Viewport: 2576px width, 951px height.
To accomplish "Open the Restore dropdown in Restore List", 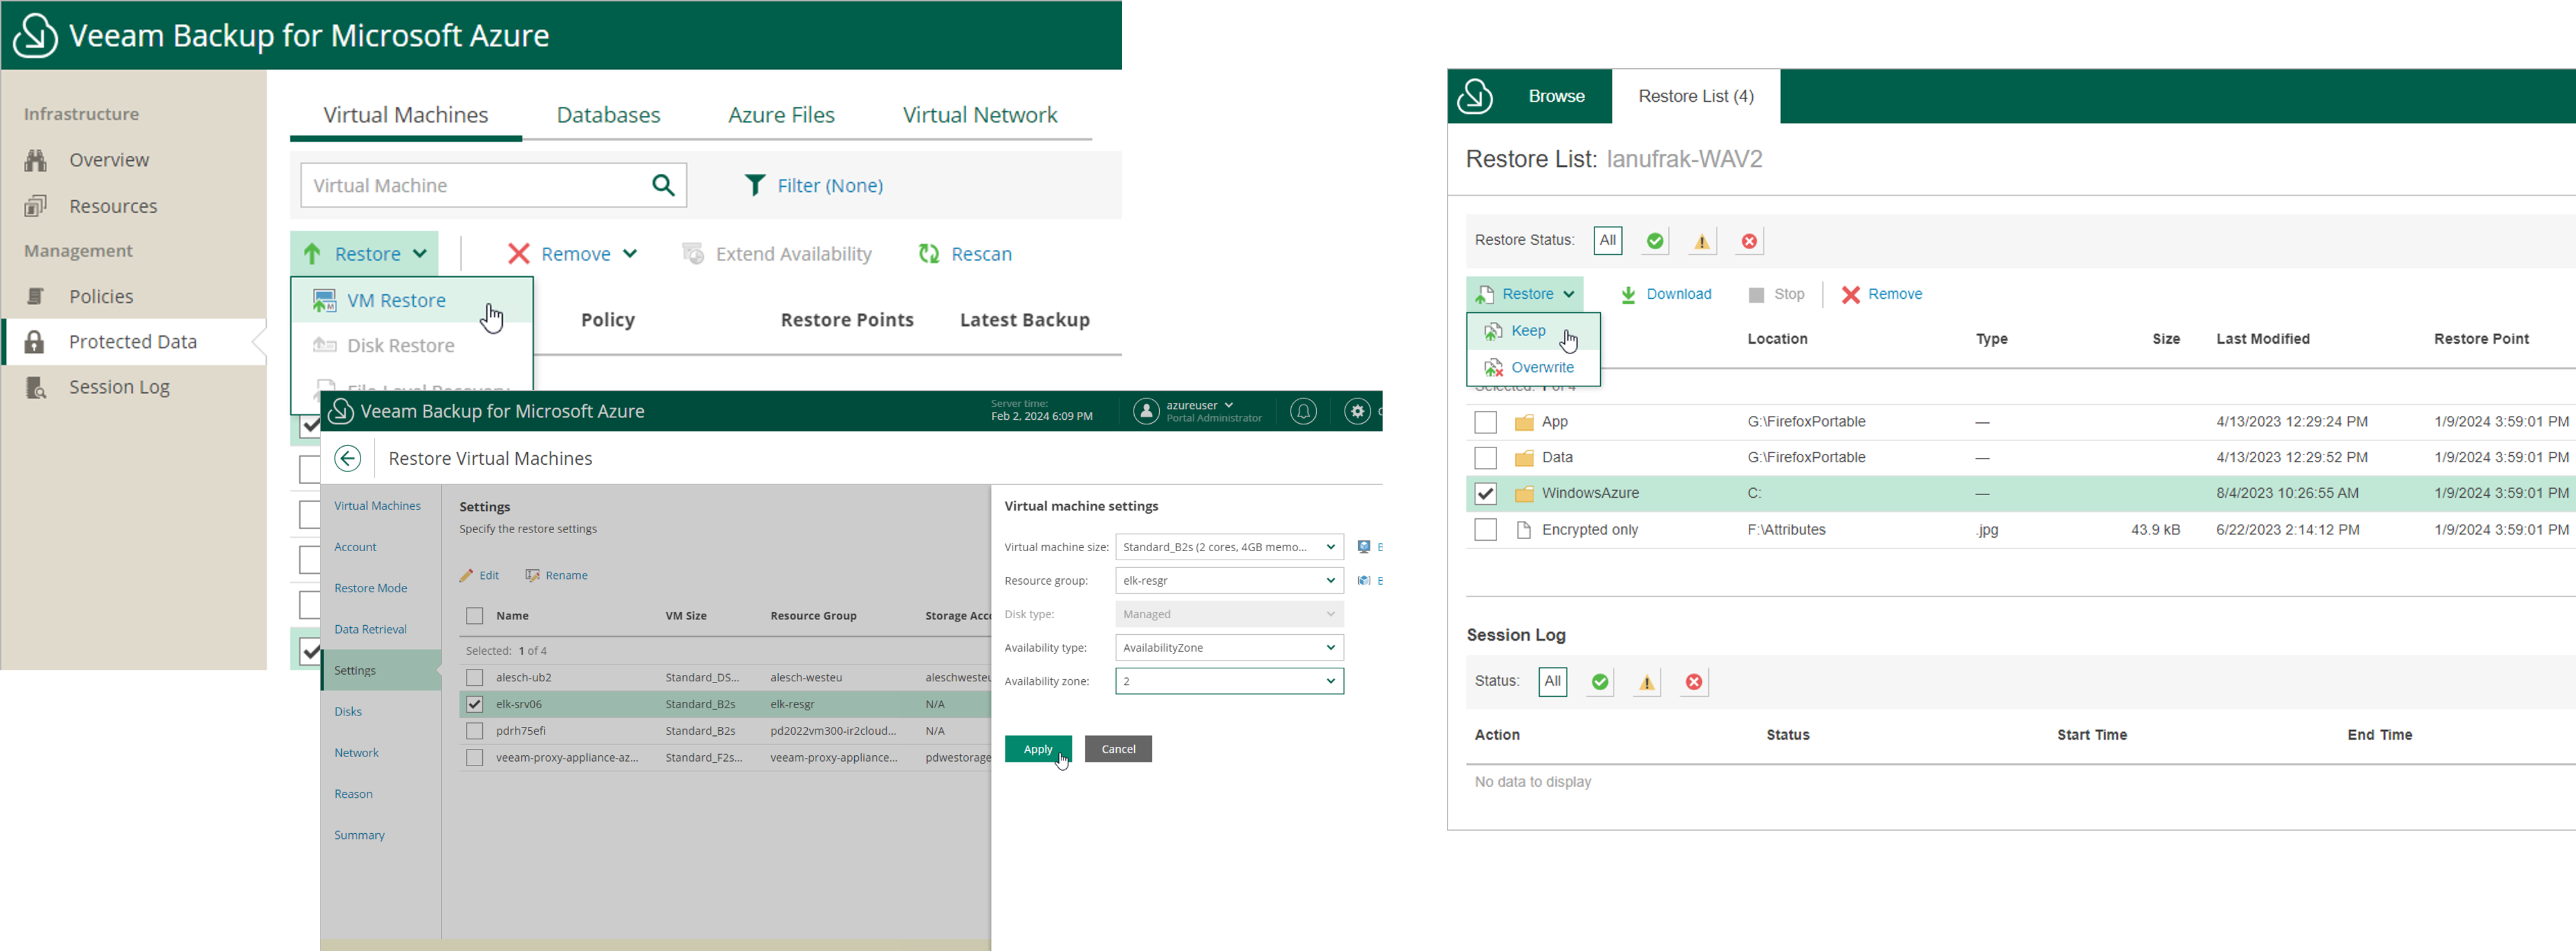I will click(x=1525, y=294).
